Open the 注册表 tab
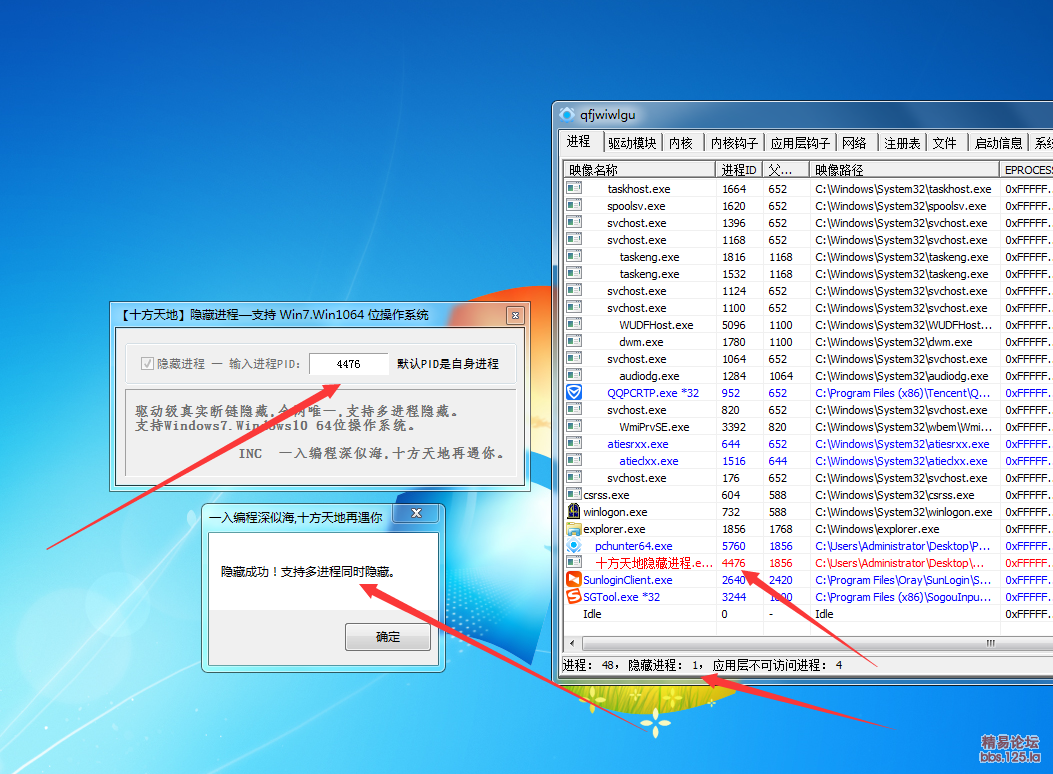 pos(901,143)
